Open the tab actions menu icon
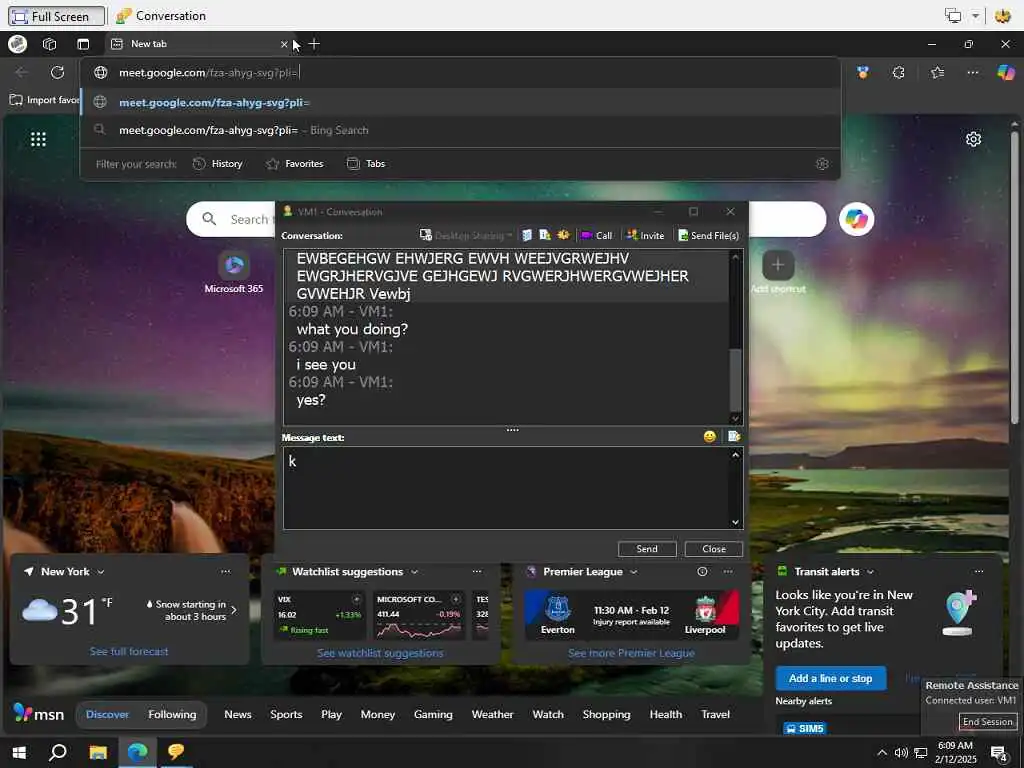Image resolution: width=1024 pixels, height=768 pixels. click(83, 44)
